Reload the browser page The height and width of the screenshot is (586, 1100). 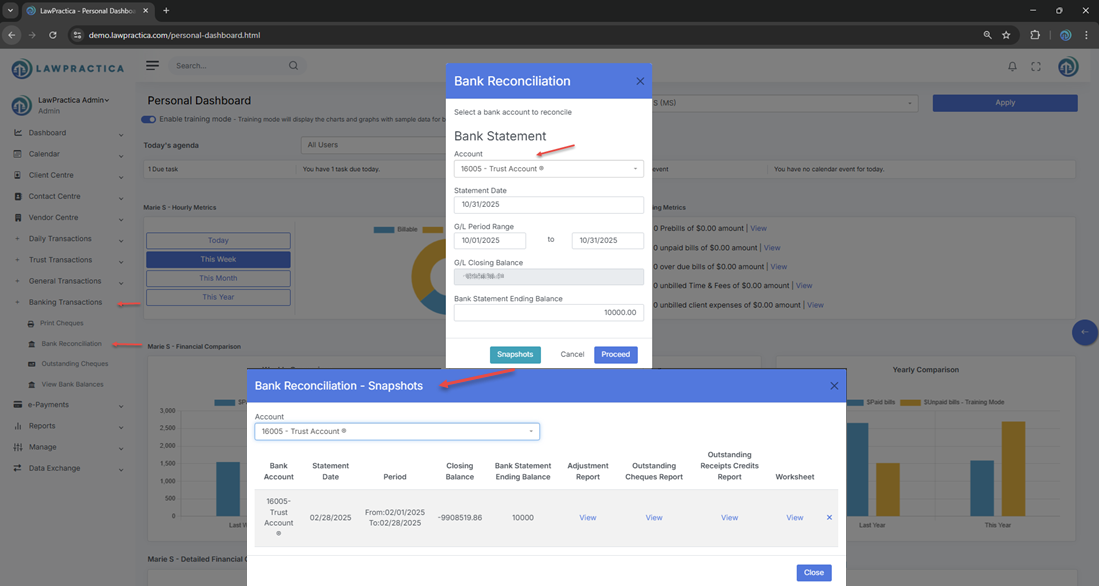click(53, 34)
